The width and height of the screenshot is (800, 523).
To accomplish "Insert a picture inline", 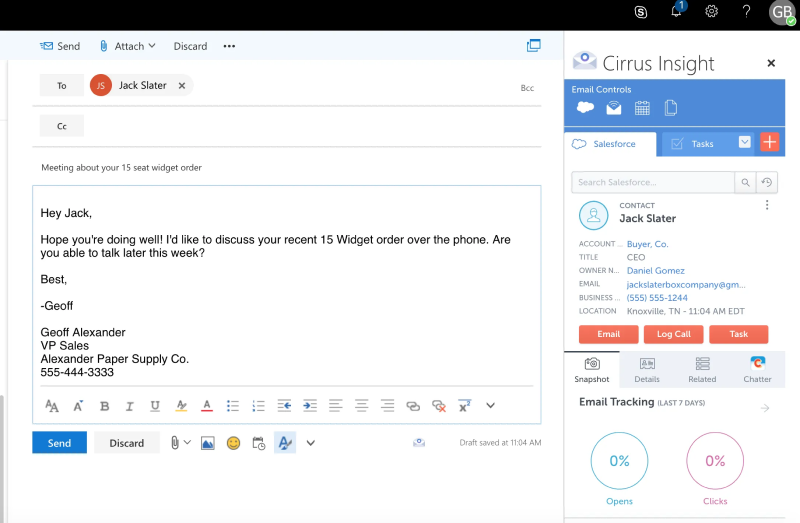I will (208, 443).
